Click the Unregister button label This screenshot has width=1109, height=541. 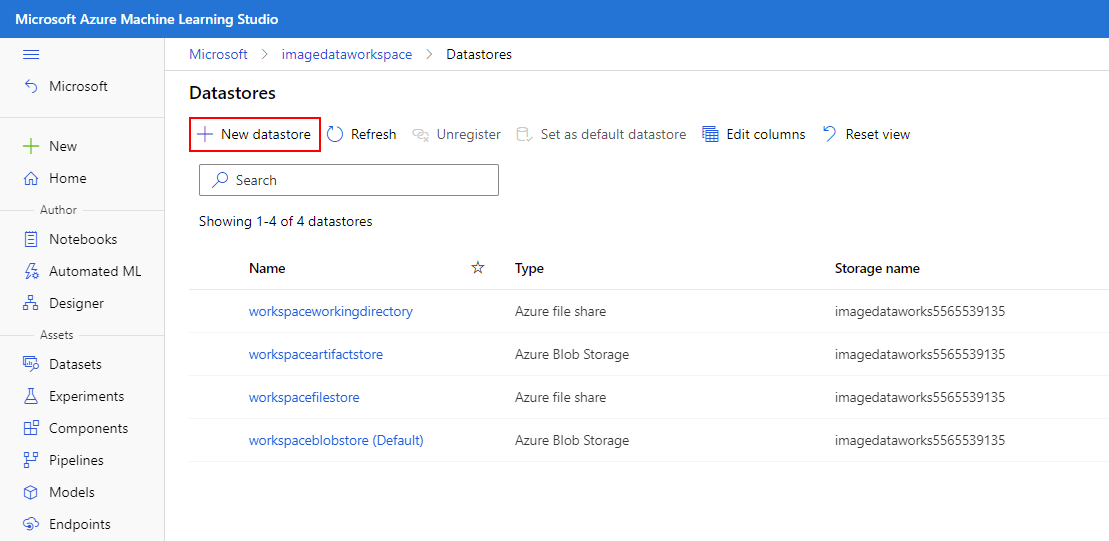(x=469, y=134)
